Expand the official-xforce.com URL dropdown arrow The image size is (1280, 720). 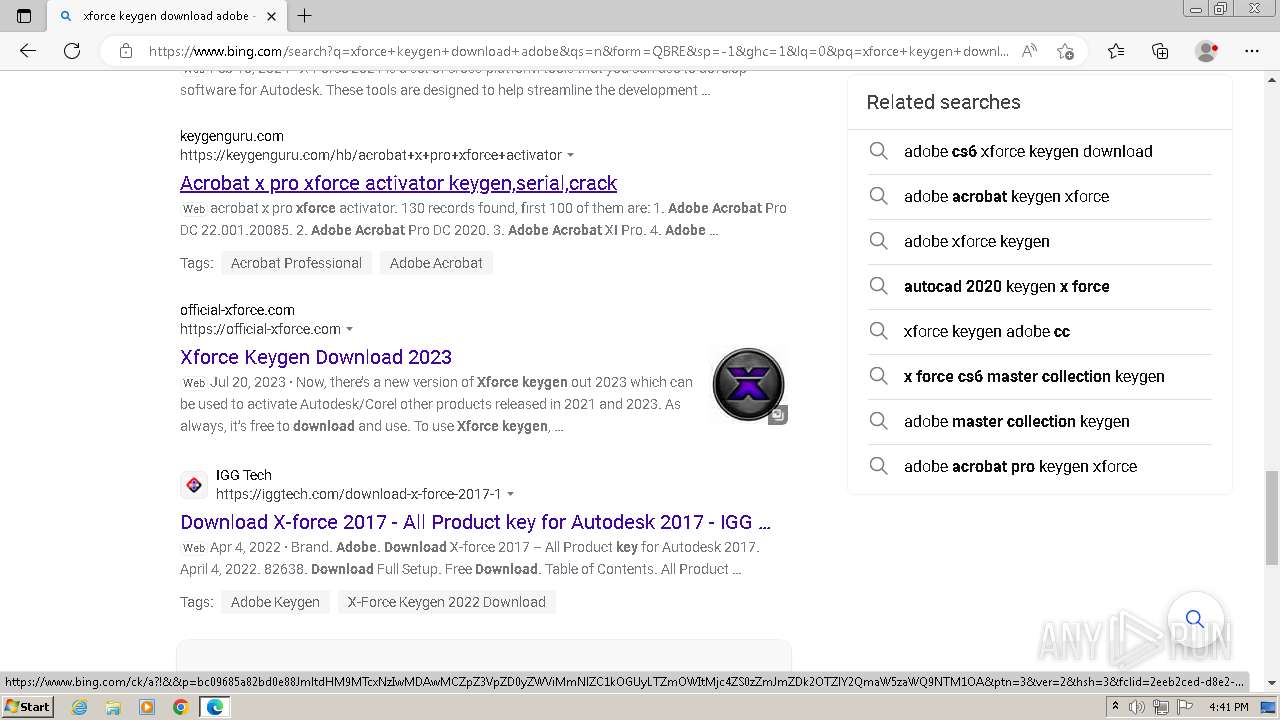349,329
